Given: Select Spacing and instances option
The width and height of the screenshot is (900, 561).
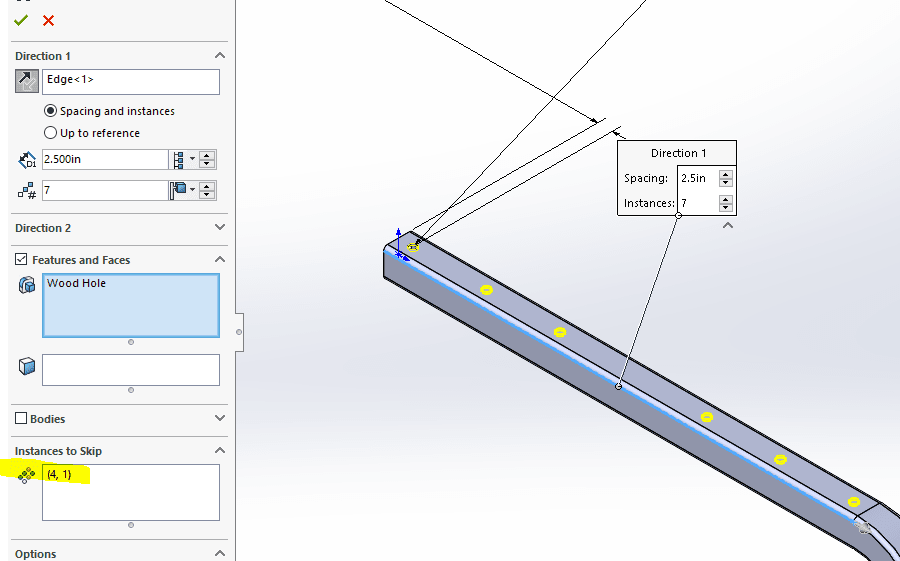Looking at the screenshot, I should 109,111.
